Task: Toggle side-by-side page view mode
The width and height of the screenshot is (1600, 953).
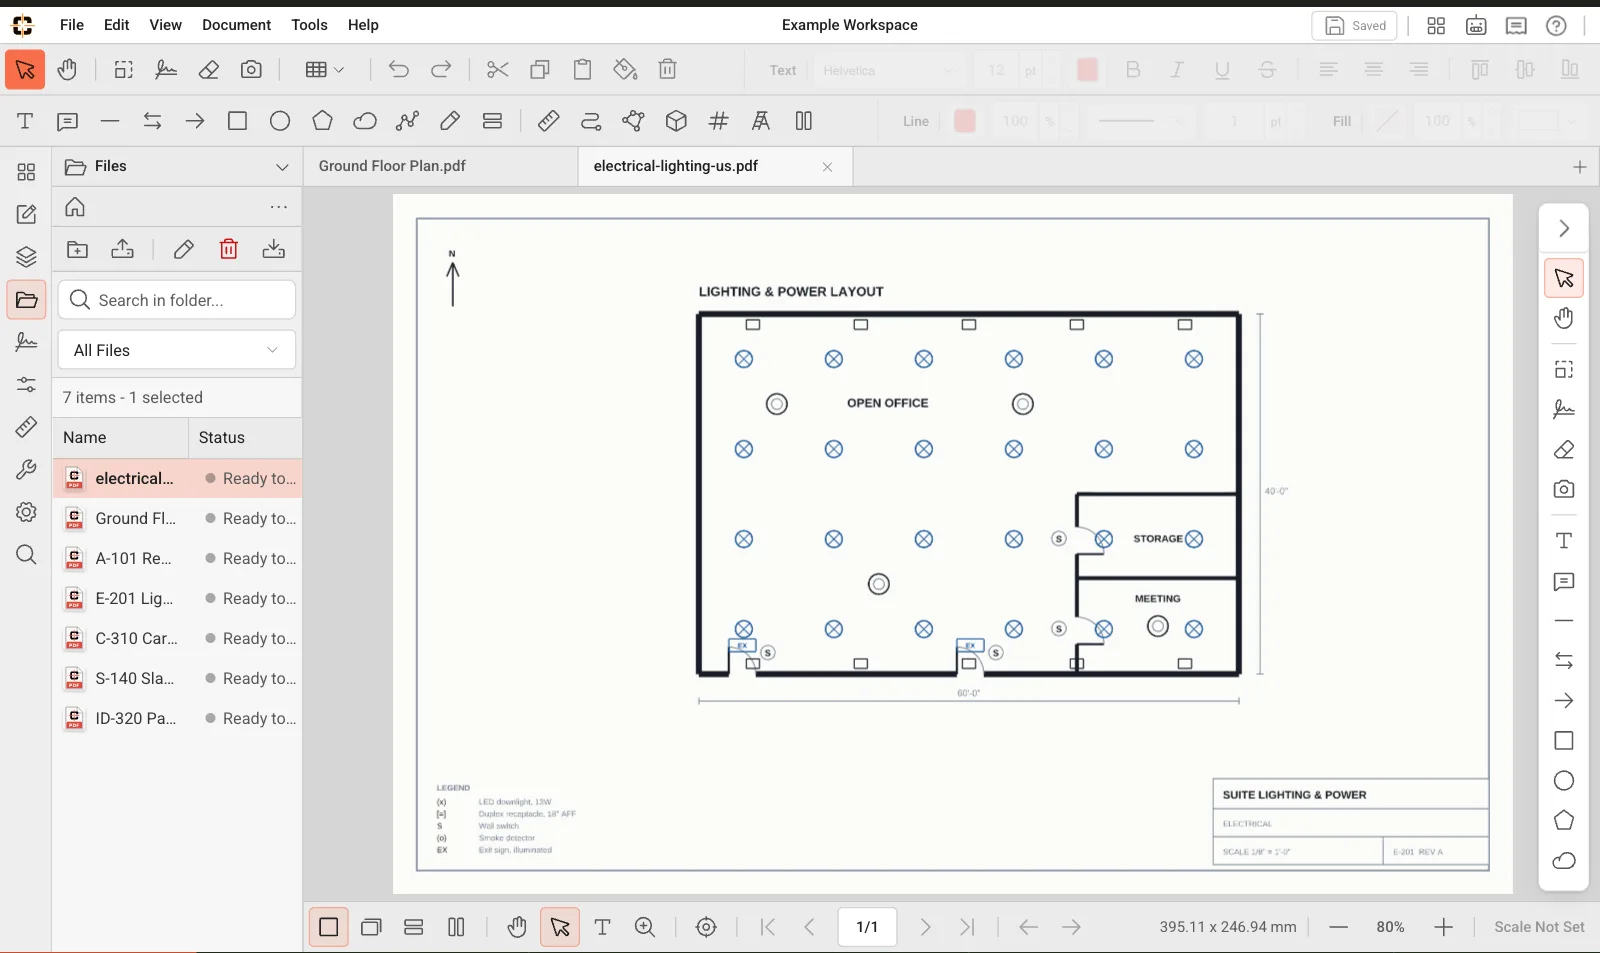Action: (x=456, y=927)
